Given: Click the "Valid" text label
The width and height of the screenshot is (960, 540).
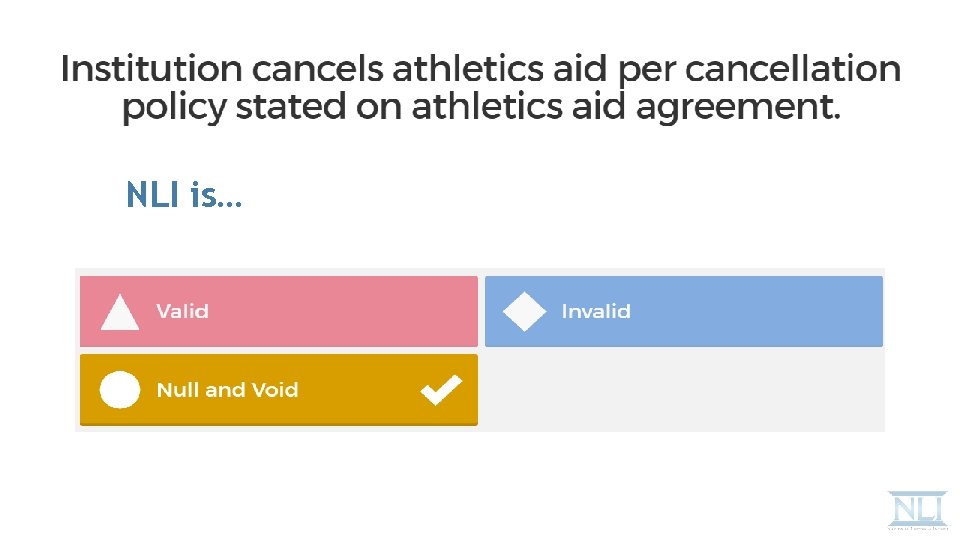Looking at the screenshot, I should point(182,311).
